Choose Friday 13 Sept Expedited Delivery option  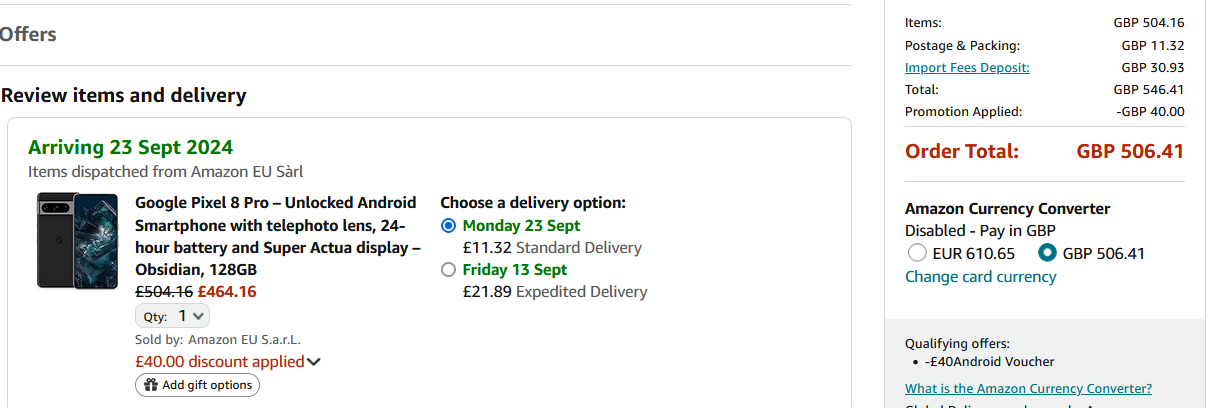[x=448, y=270]
